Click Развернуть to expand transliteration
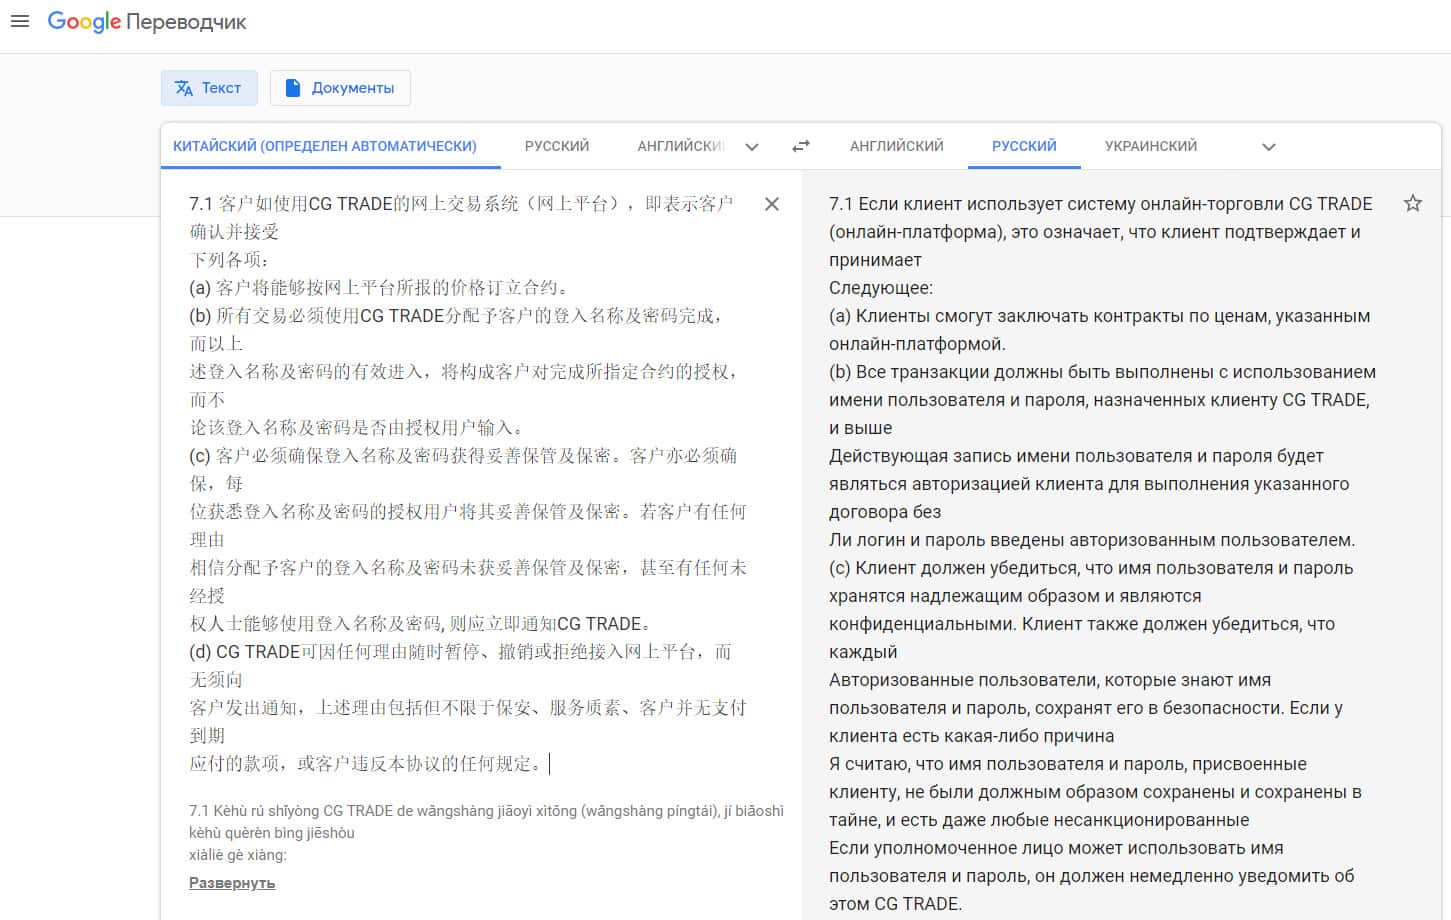The width and height of the screenshot is (1451, 920). pyautogui.click(x=232, y=883)
